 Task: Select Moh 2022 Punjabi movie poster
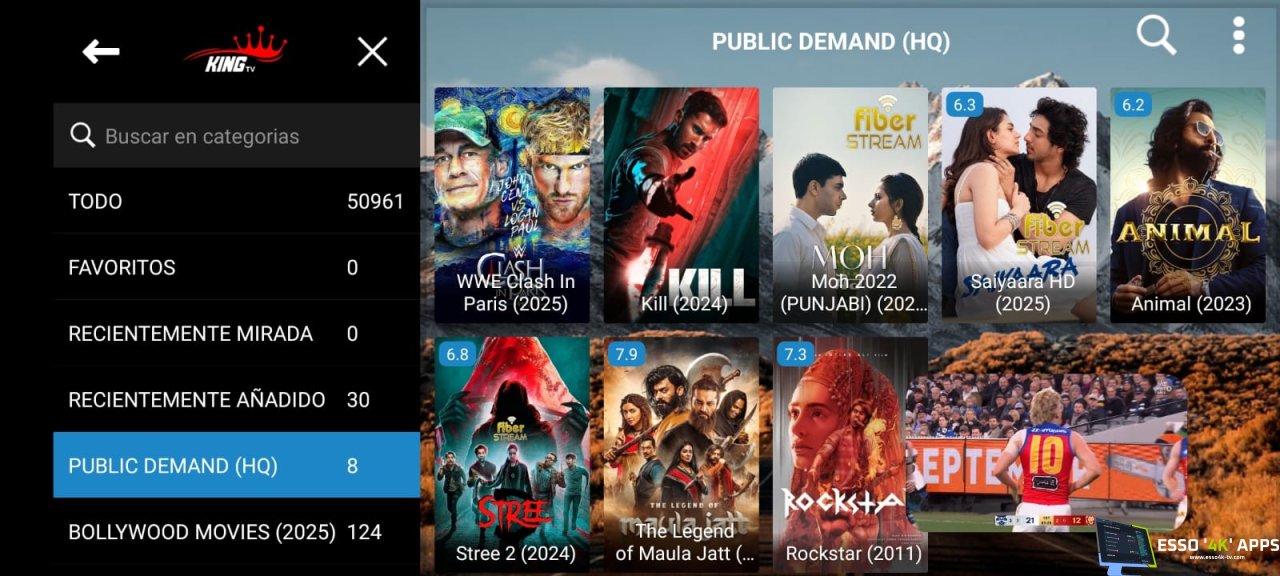tap(850, 205)
